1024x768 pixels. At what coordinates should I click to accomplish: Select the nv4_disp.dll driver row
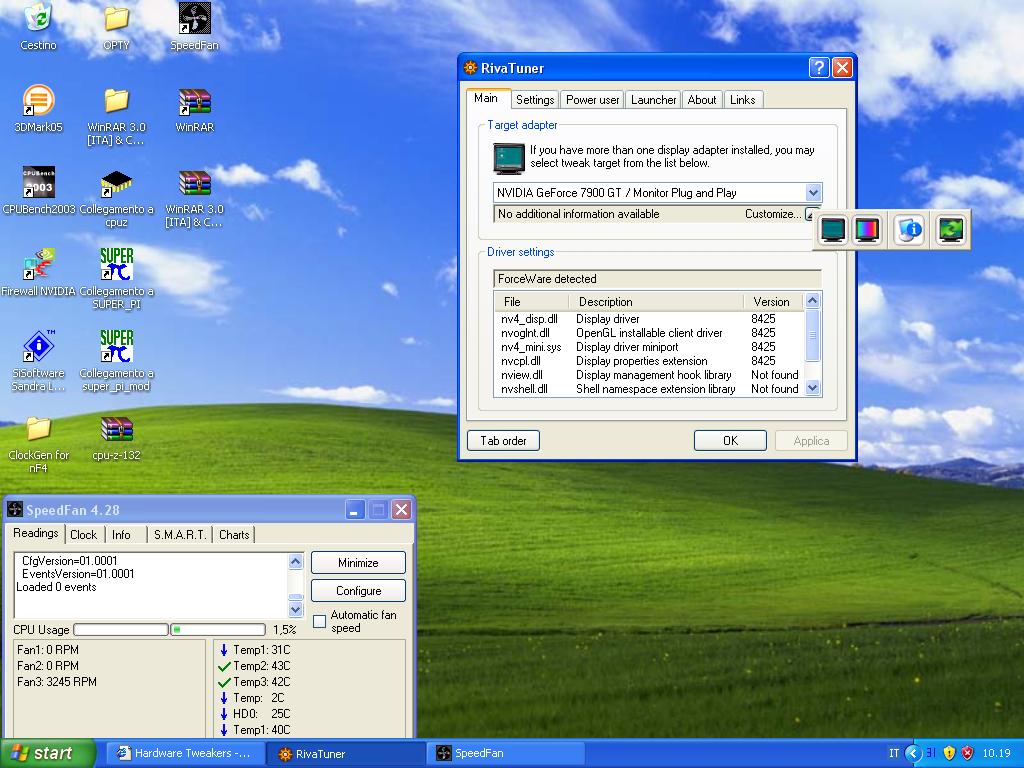pos(650,319)
